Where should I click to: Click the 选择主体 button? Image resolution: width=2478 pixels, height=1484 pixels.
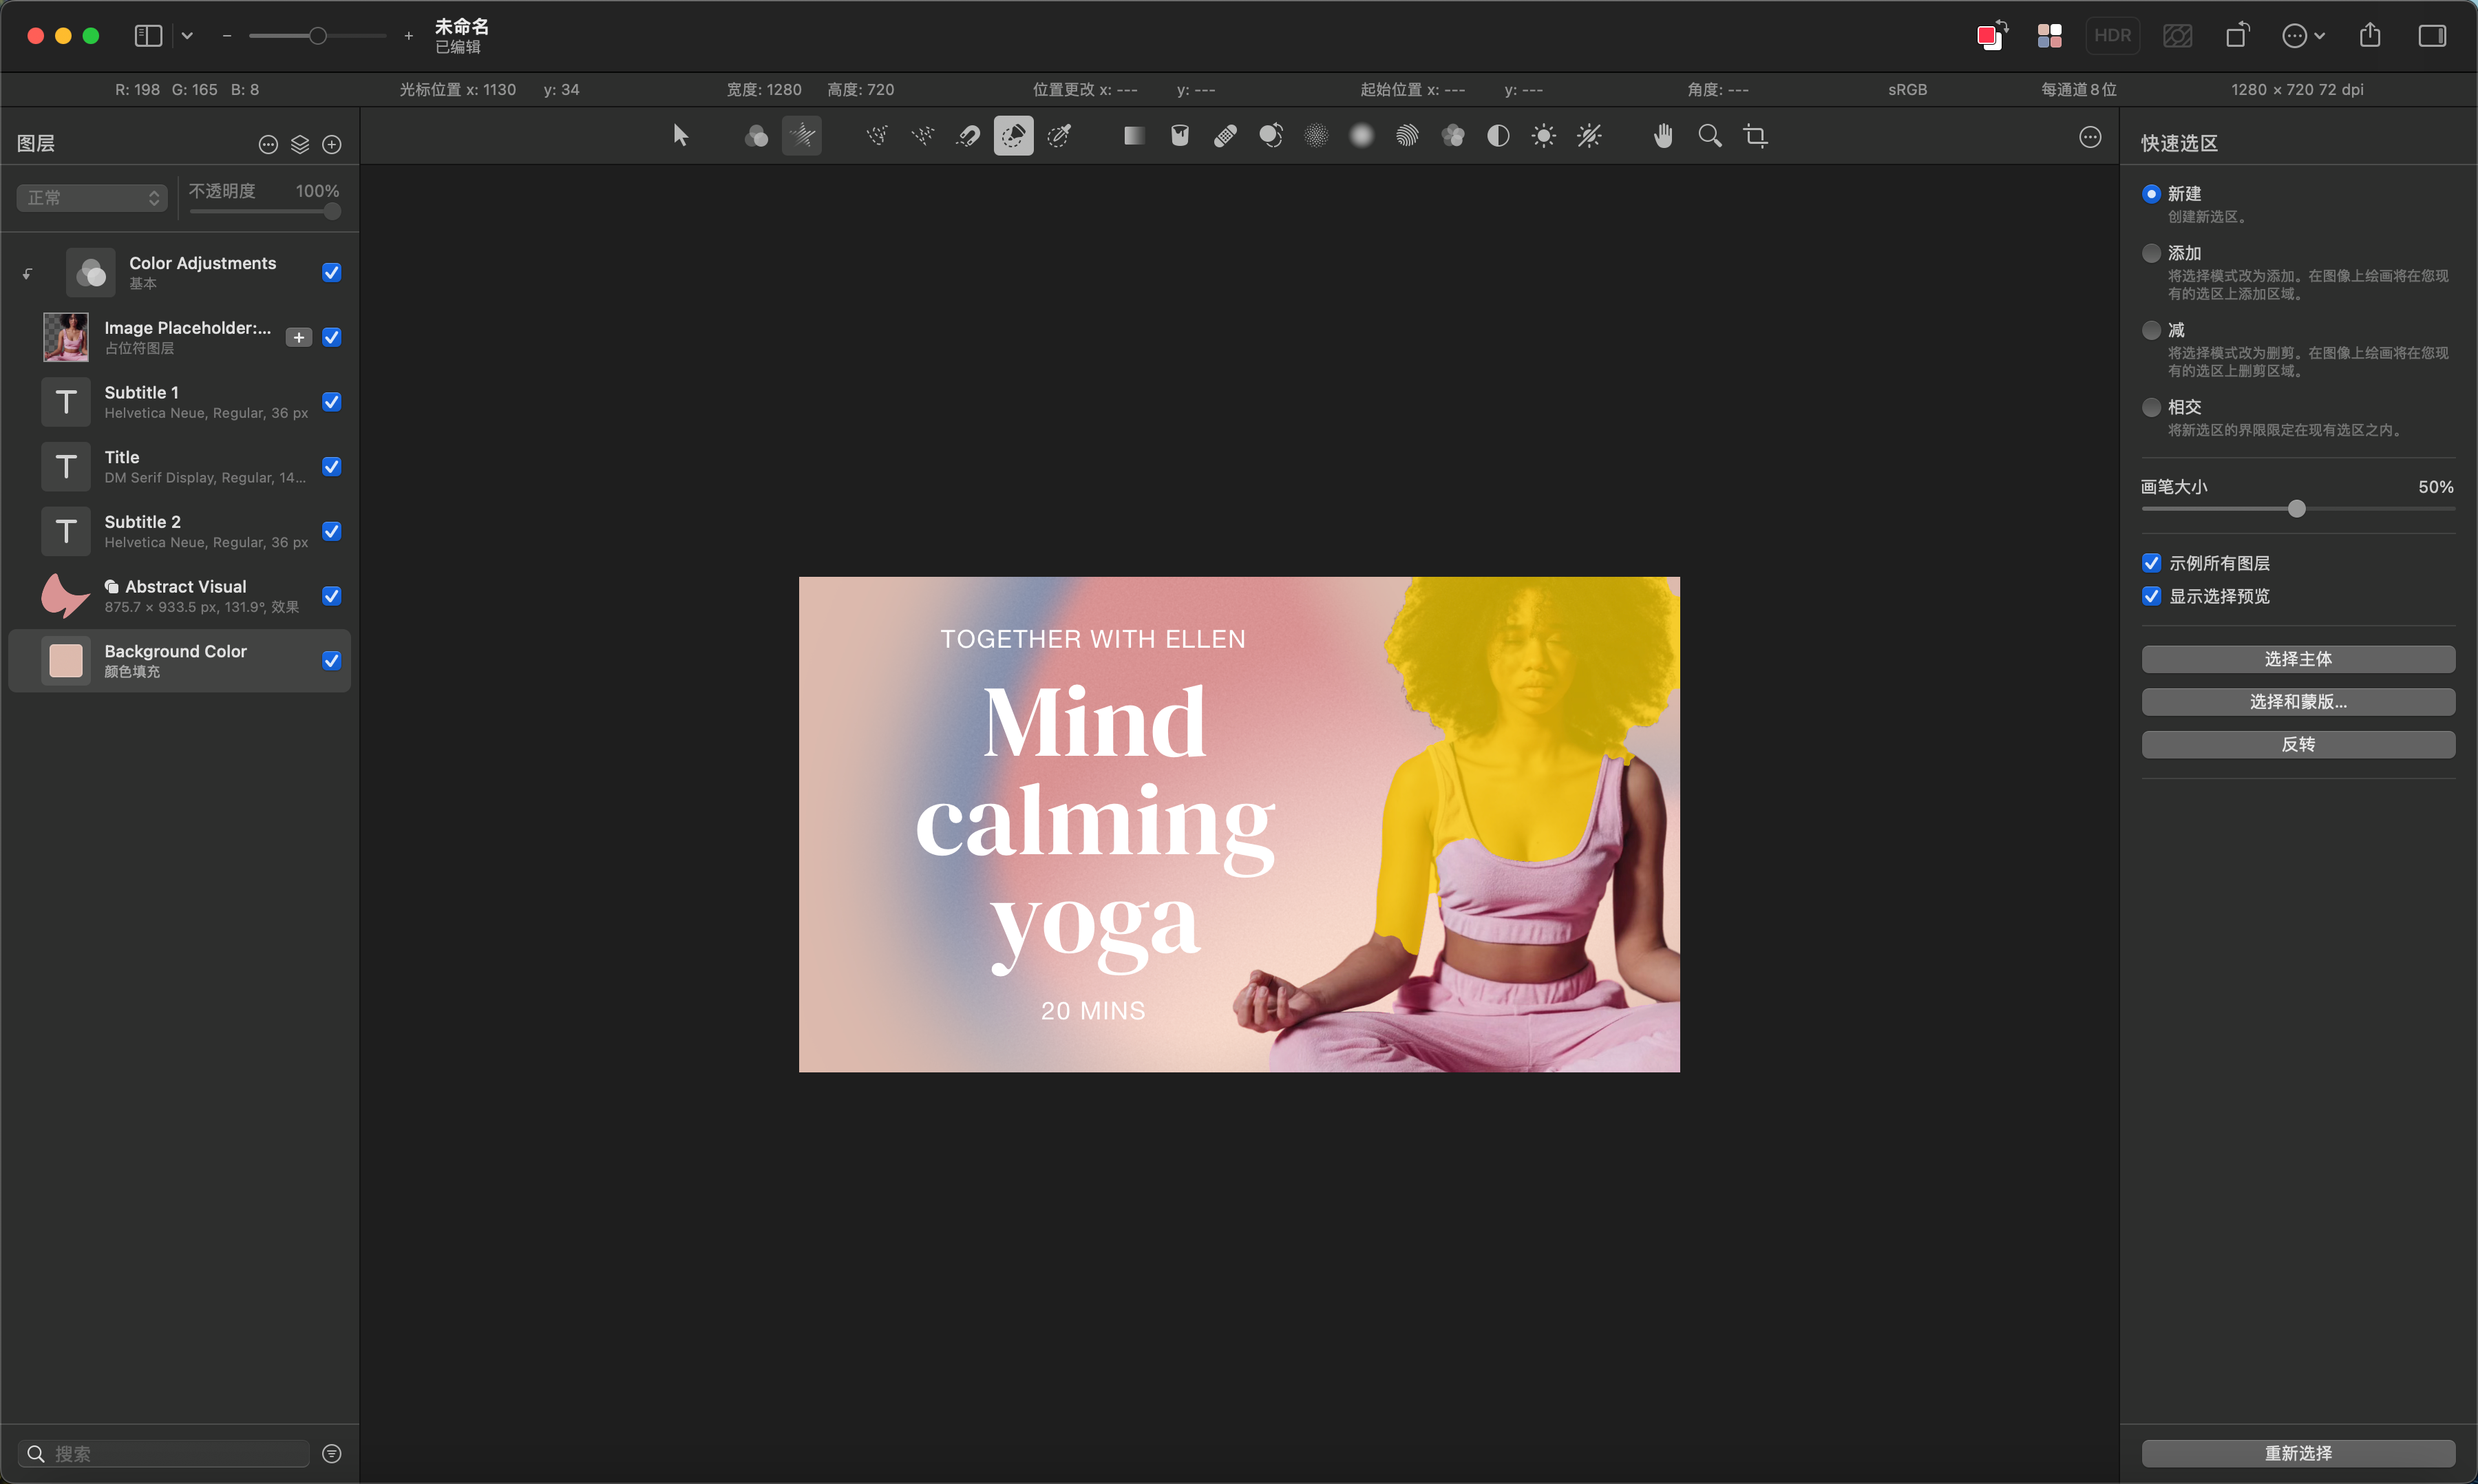click(2298, 659)
